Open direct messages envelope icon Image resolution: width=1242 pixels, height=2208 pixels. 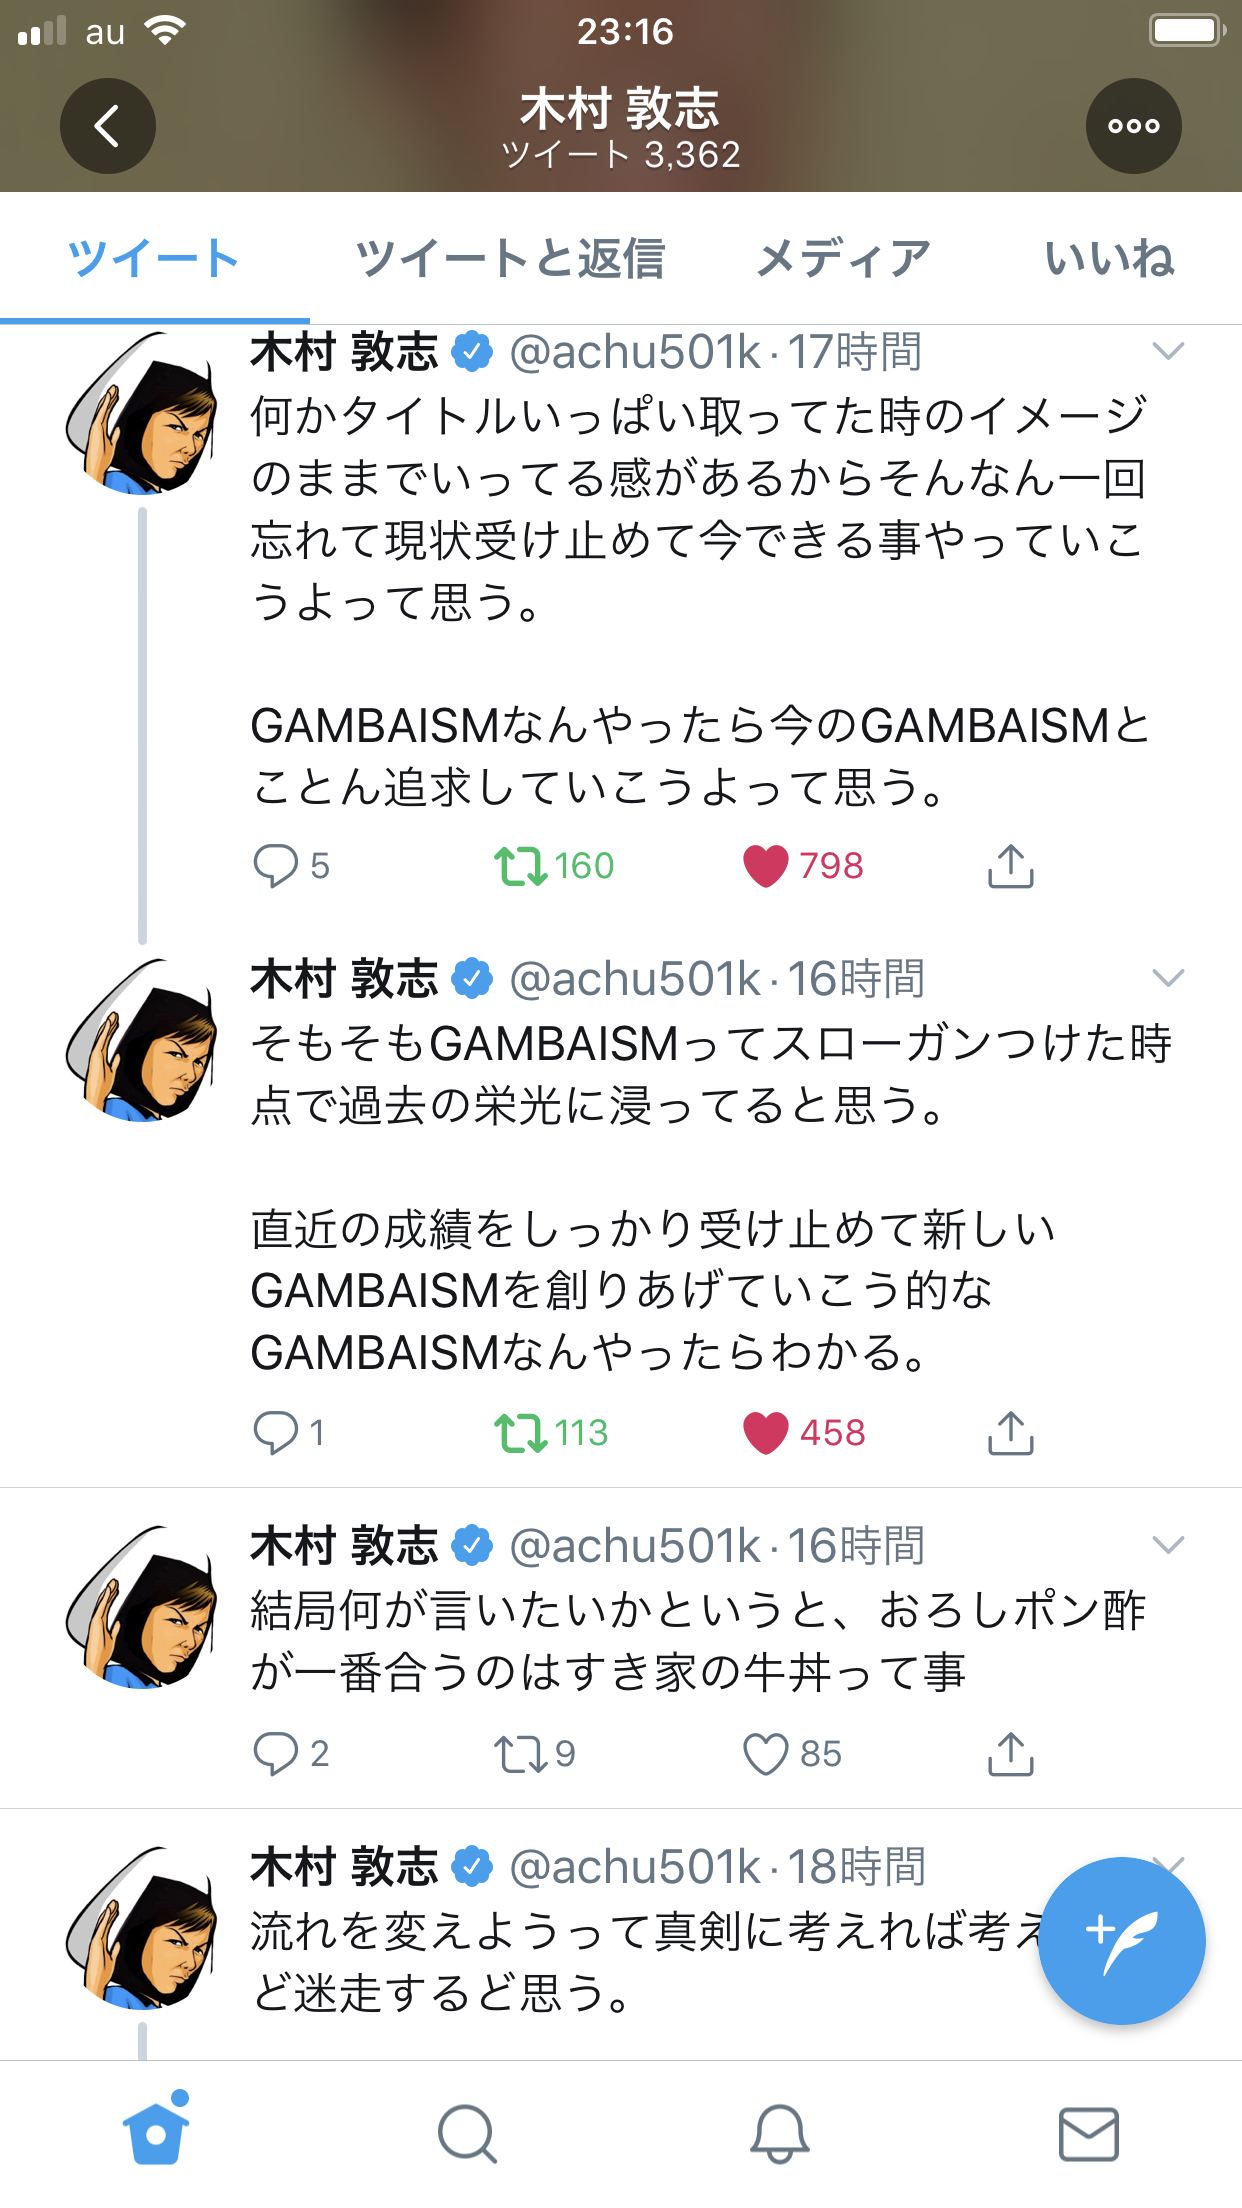coord(1088,2134)
